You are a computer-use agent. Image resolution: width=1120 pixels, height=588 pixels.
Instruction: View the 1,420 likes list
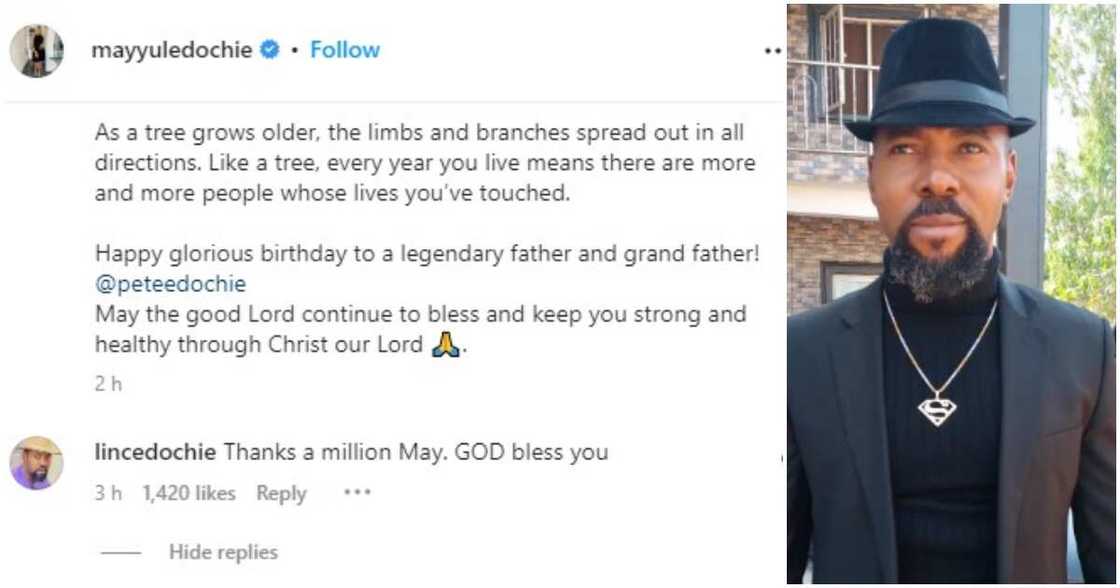[189, 493]
